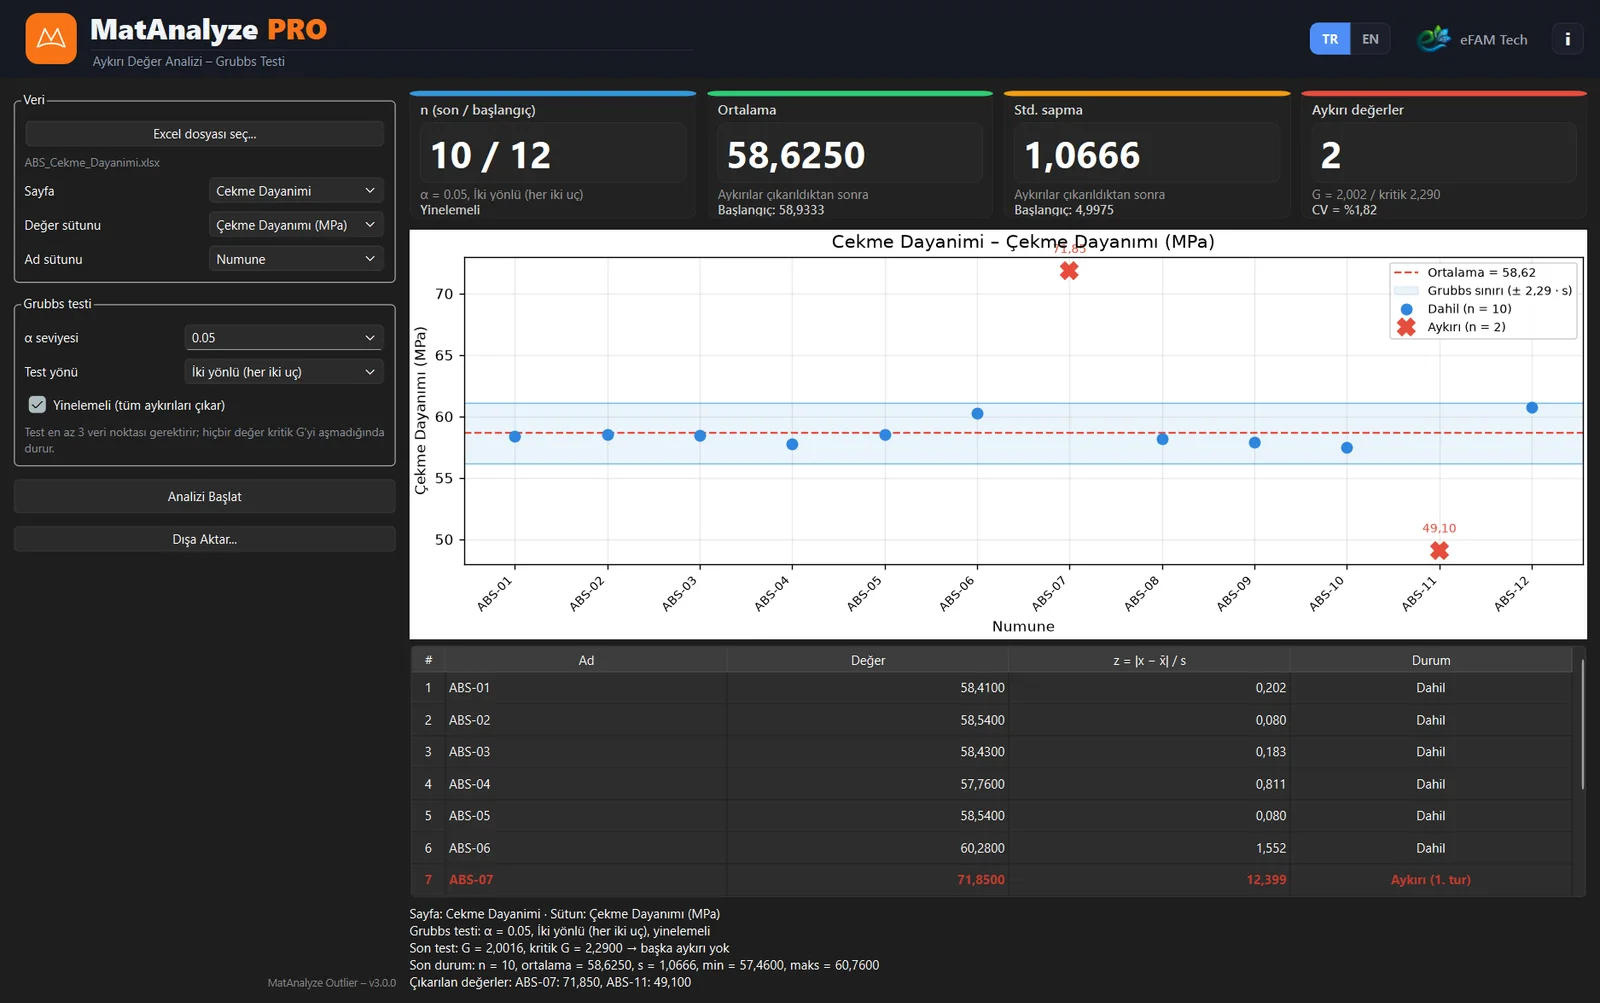Switch language to TR
This screenshot has height=1003, width=1600.
[1330, 39]
